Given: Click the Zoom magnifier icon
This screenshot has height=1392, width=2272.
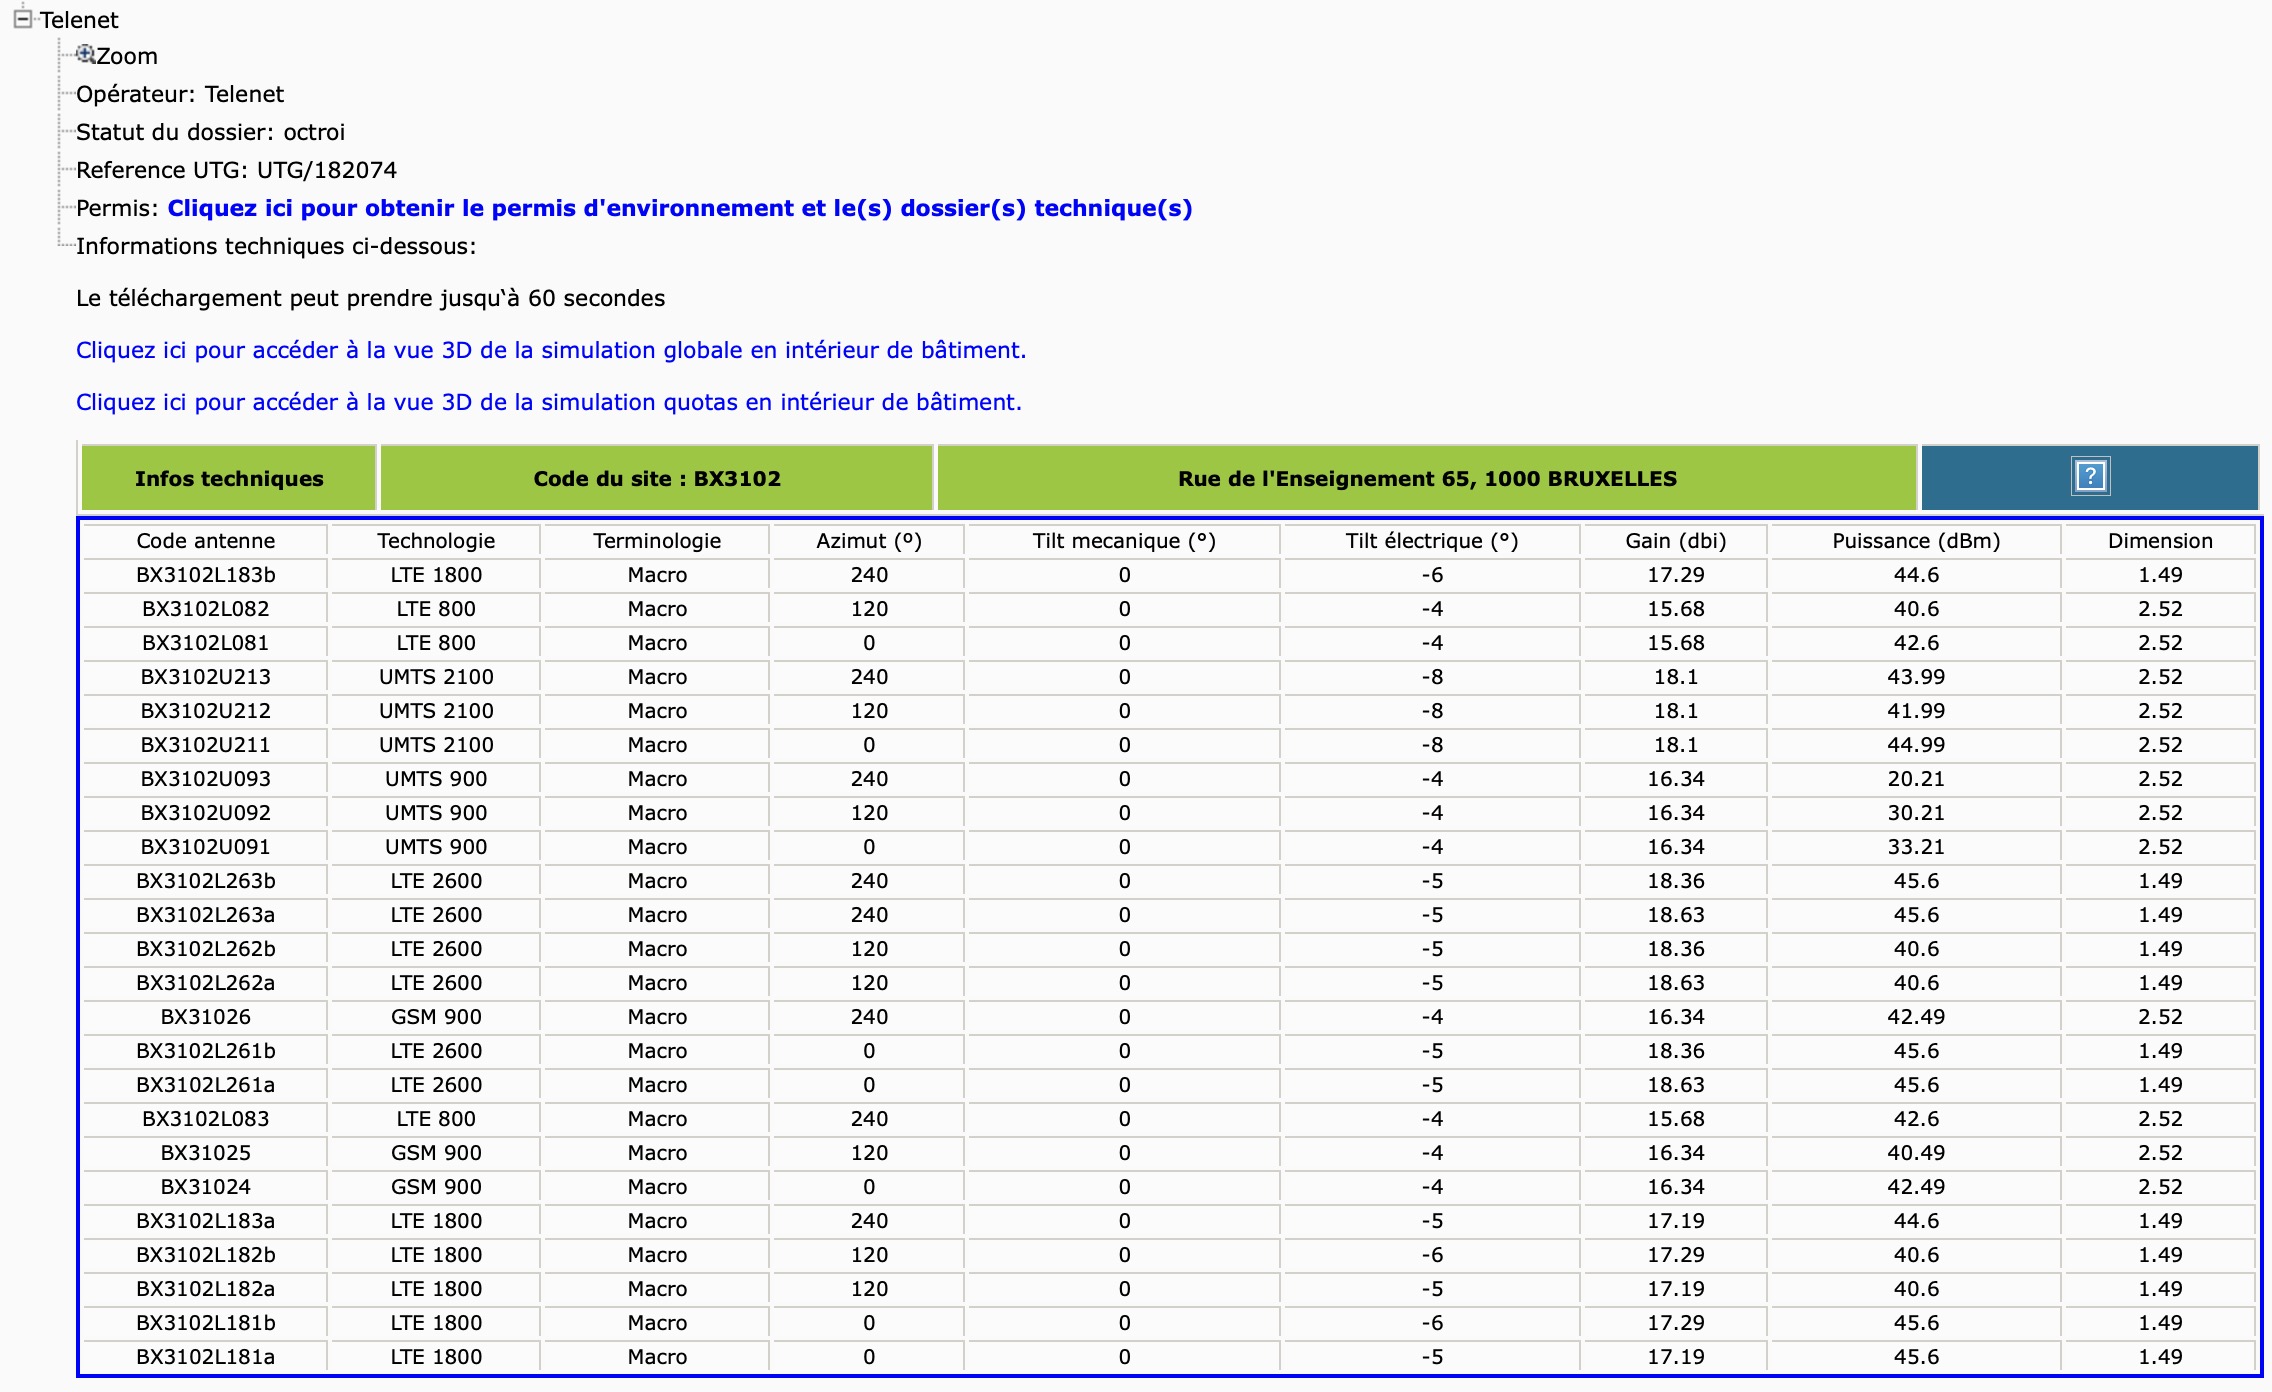Looking at the screenshot, I should (x=86, y=54).
